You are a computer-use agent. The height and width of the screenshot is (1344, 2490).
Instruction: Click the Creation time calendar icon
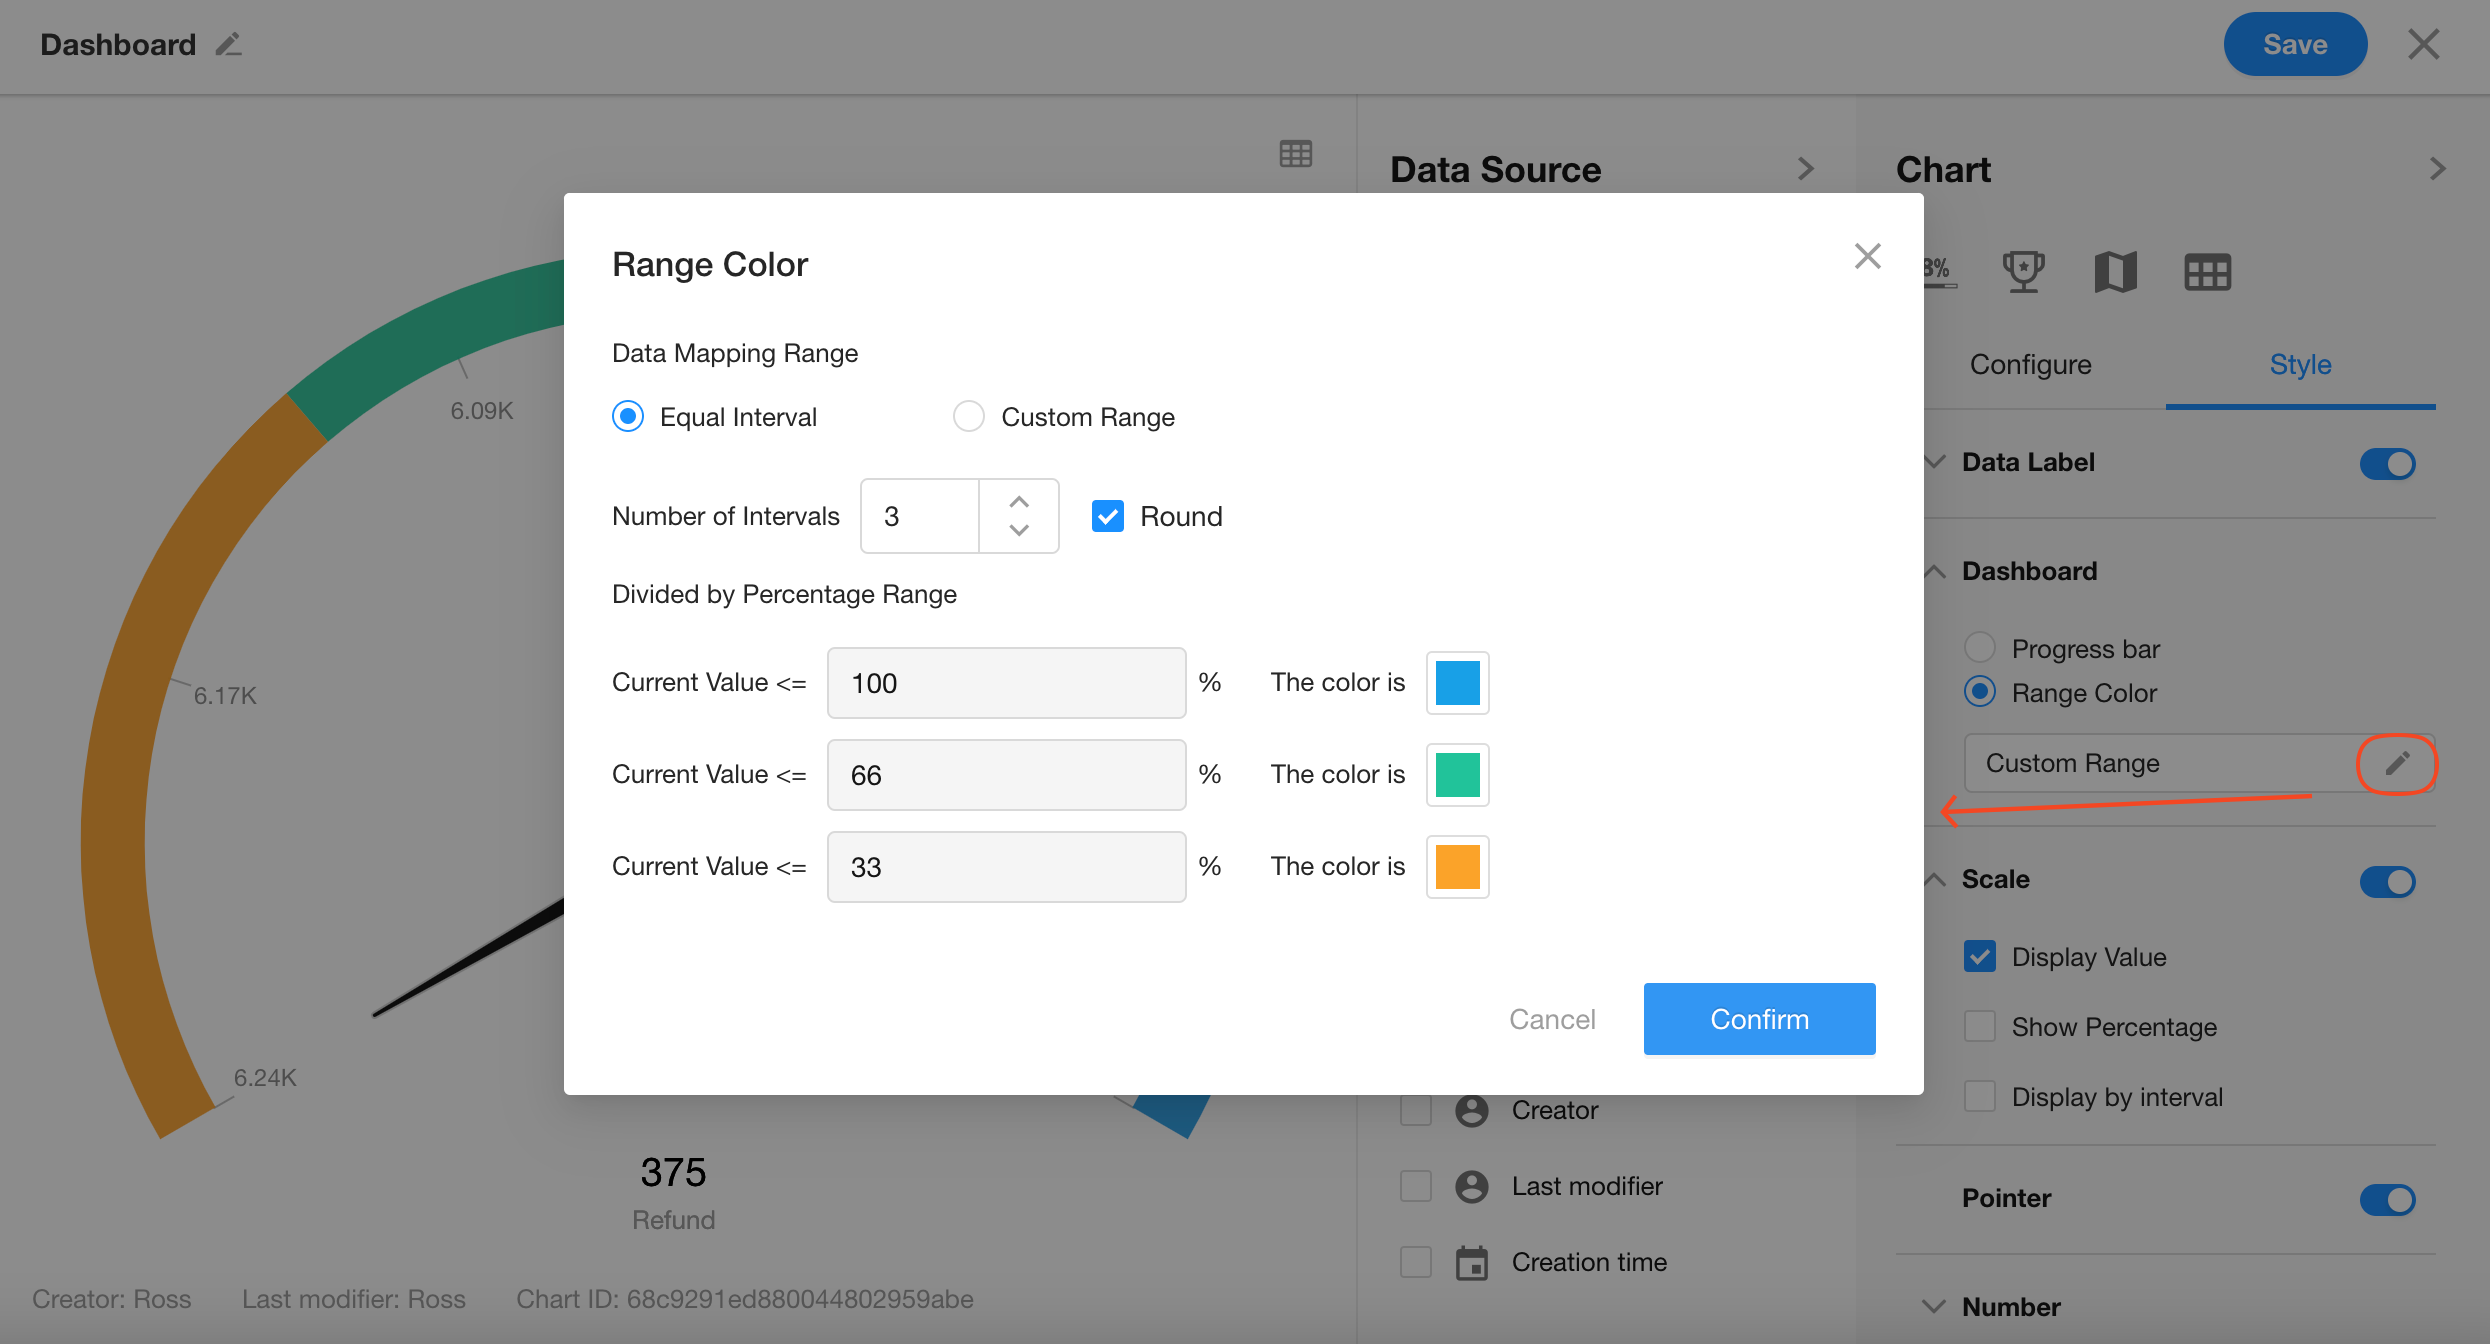(1471, 1263)
